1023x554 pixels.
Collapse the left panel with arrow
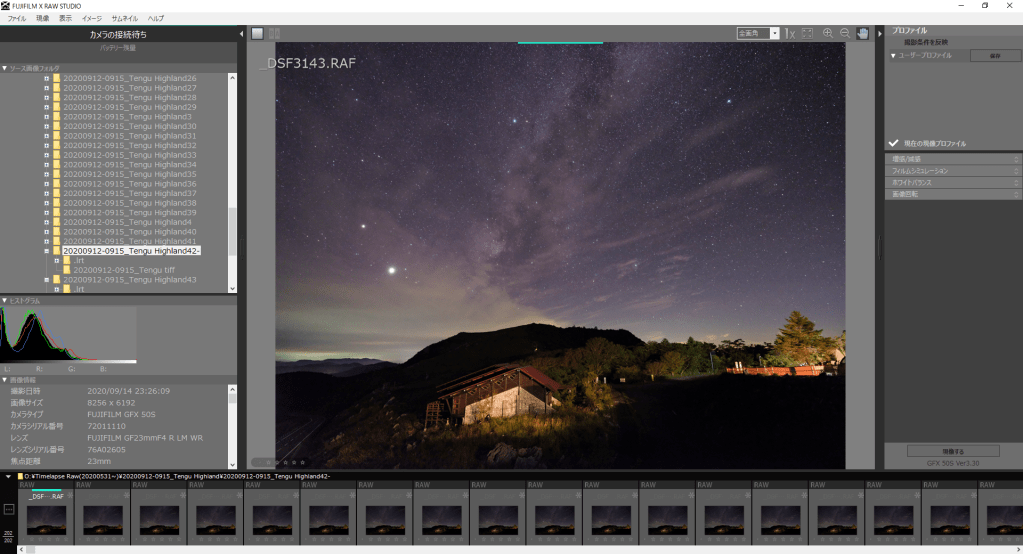(241, 34)
